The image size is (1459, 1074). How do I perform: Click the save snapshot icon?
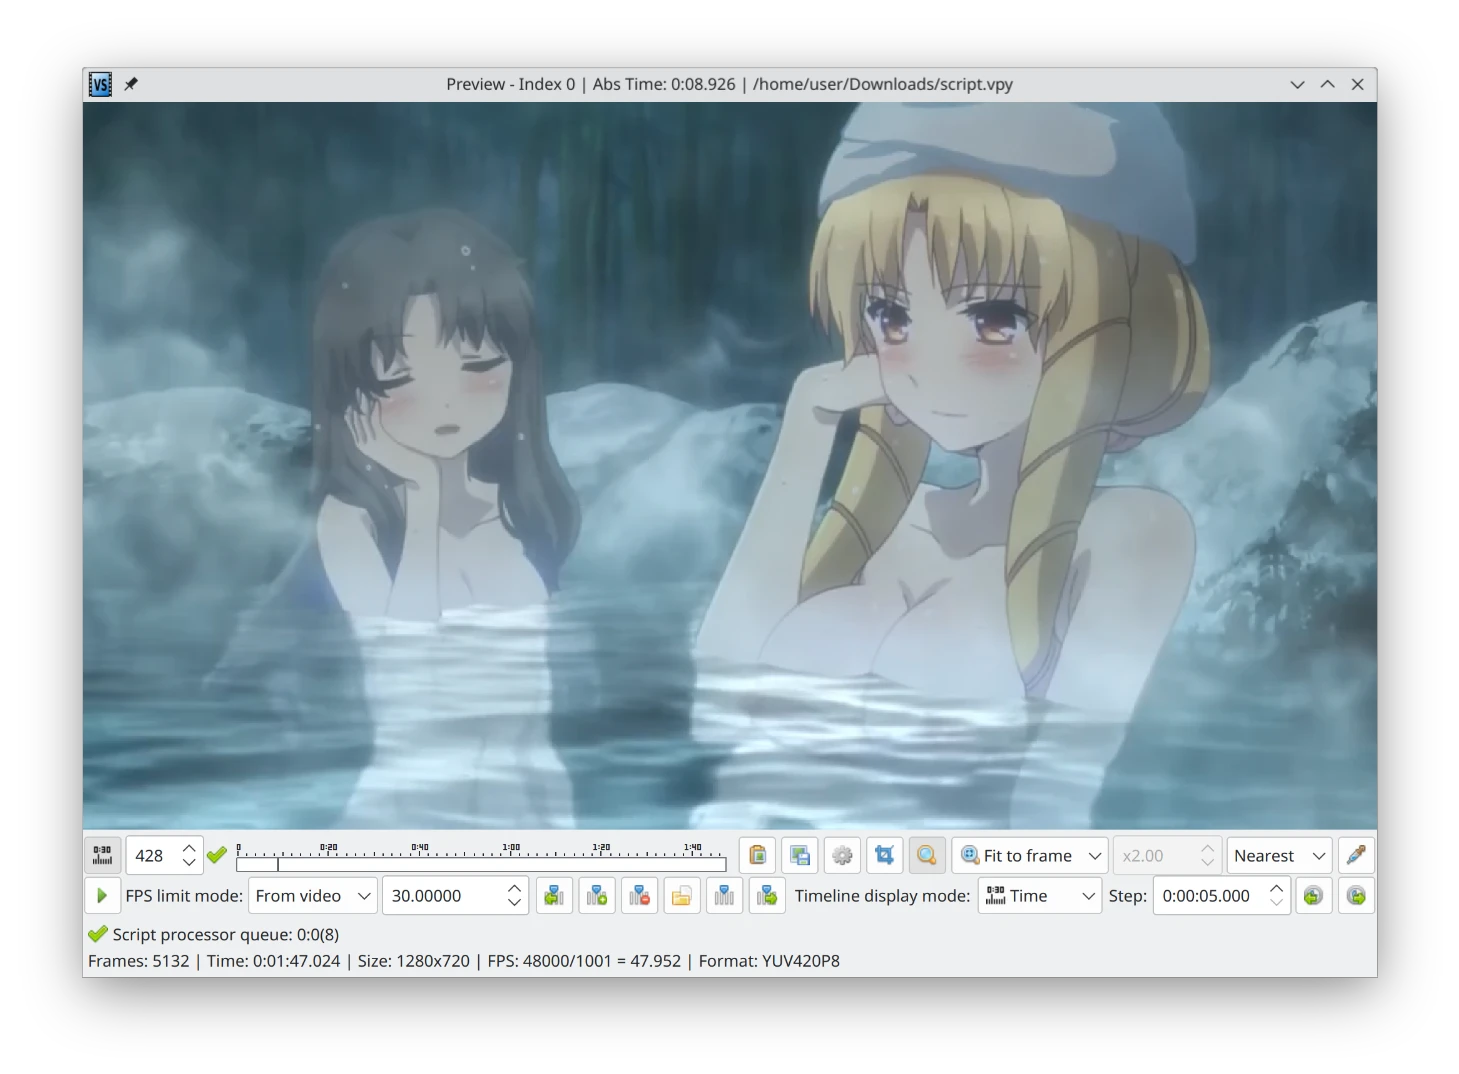point(800,856)
